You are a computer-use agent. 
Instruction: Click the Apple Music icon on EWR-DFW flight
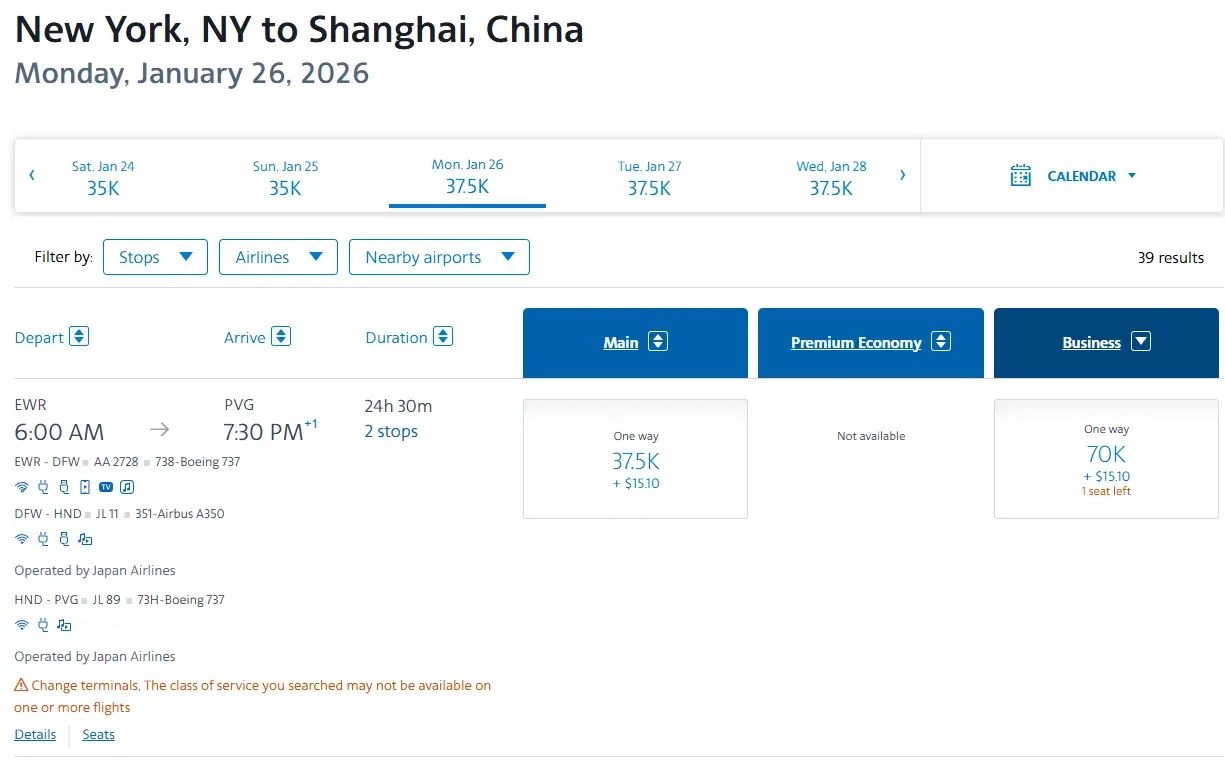point(127,487)
